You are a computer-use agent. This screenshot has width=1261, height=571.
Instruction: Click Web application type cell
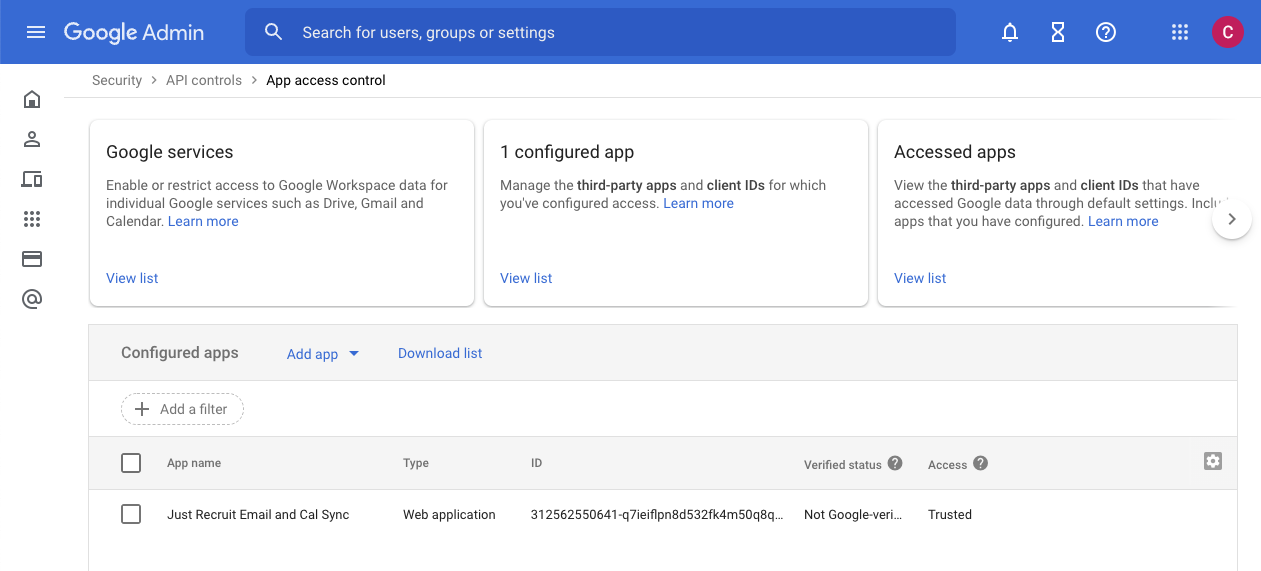[x=449, y=514]
